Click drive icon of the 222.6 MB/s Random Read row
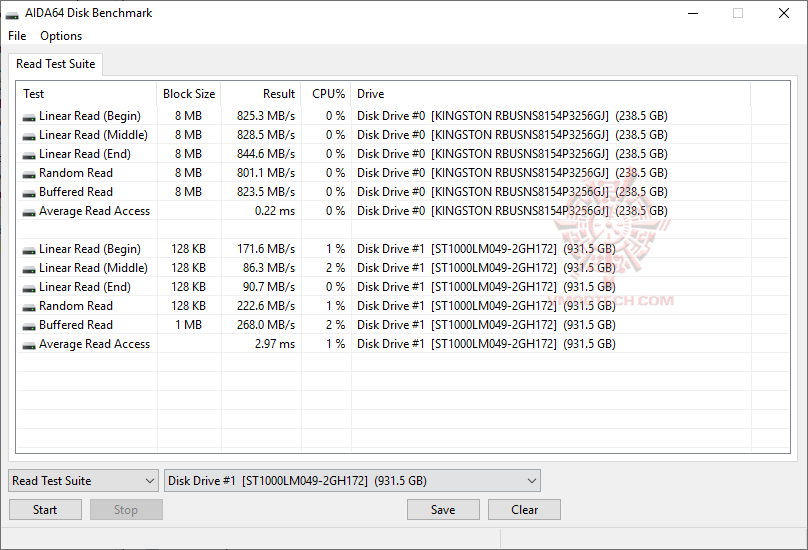Image resolution: width=808 pixels, height=550 pixels. tap(29, 307)
